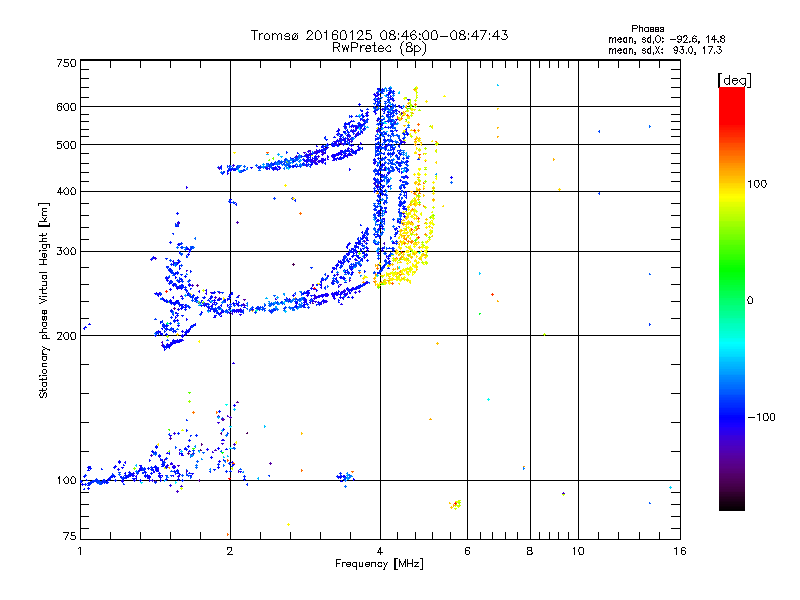Image resolution: width=800 pixels, height=600 pixels.
Task: Click the '8' x-axis tick label
Action: (x=530, y=551)
